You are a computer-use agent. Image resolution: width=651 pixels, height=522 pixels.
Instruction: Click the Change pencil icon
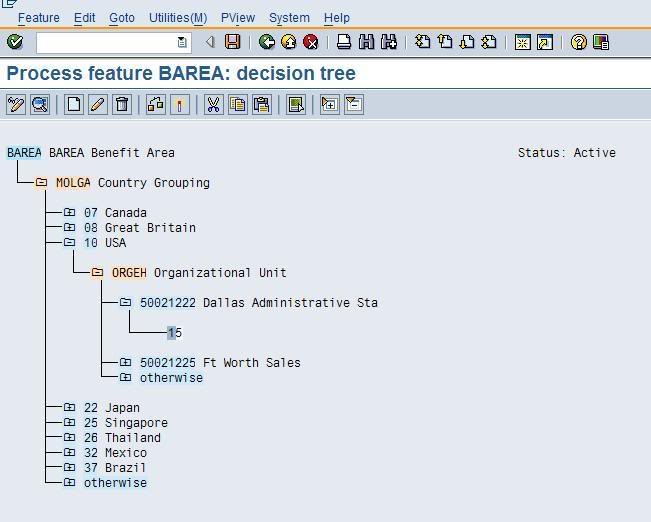click(x=98, y=104)
